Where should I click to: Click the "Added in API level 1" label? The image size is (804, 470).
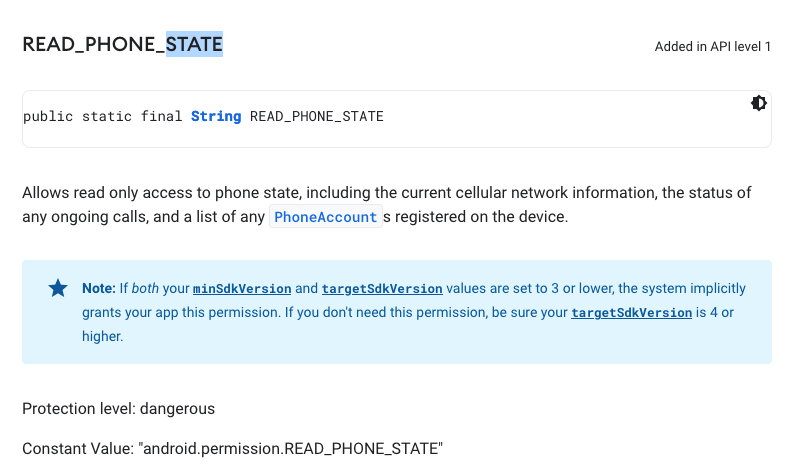point(712,47)
